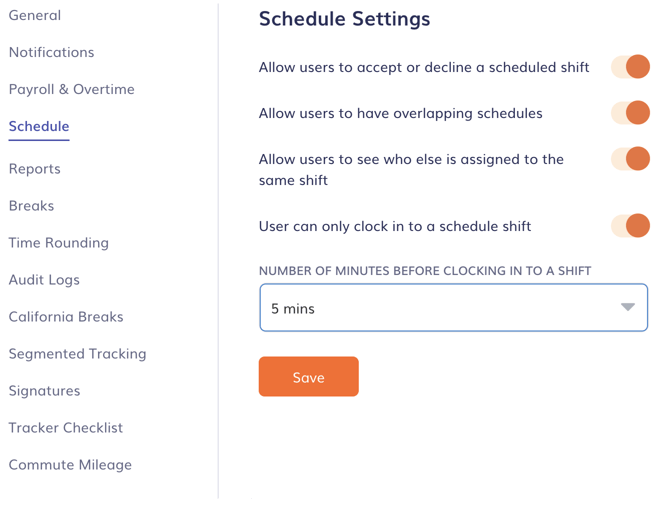The image size is (670, 505).
Task: Open Payroll & Overtime settings
Action: pos(71,89)
